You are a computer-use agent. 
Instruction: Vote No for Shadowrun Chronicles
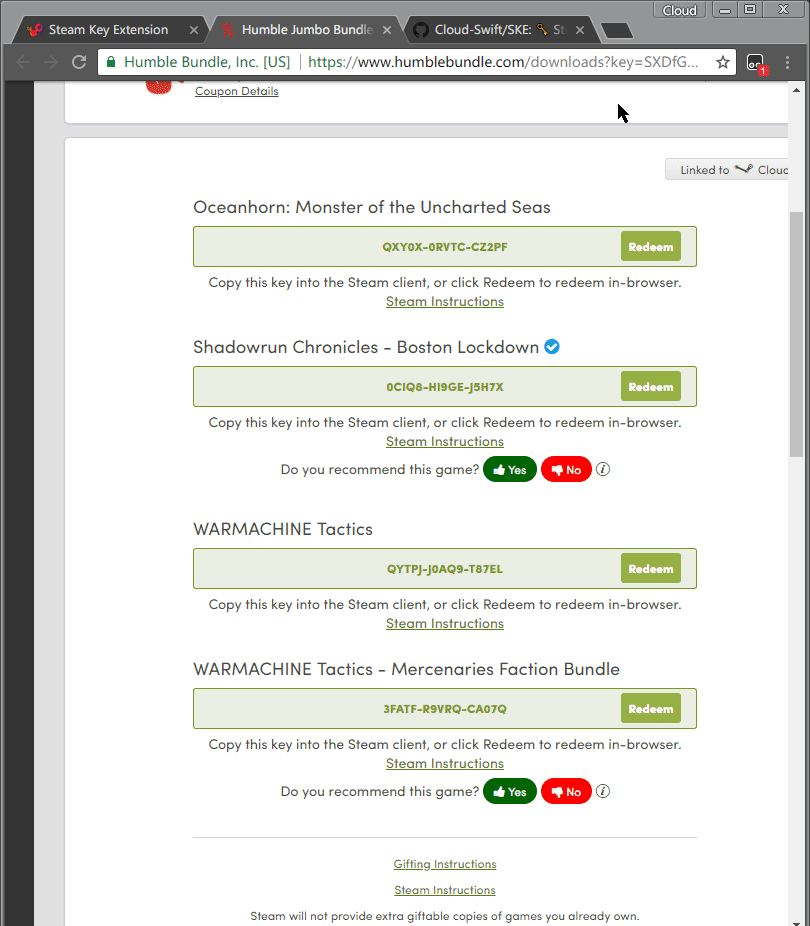pyautogui.click(x=566, y=469)
